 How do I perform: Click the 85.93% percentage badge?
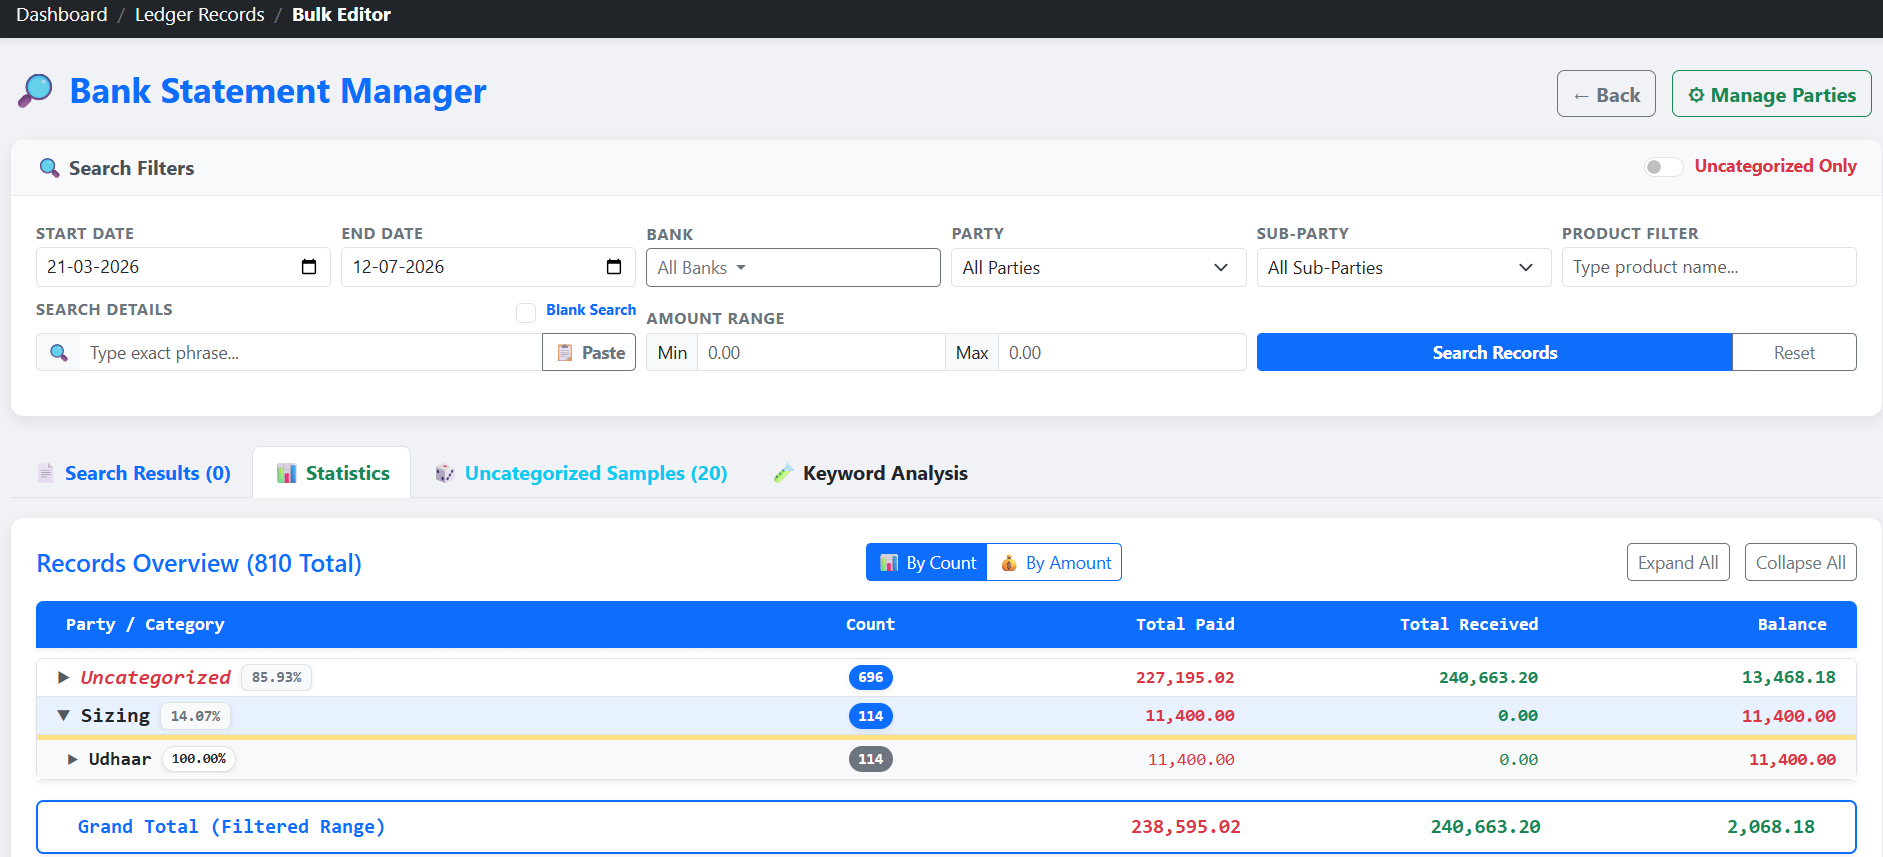277,677
